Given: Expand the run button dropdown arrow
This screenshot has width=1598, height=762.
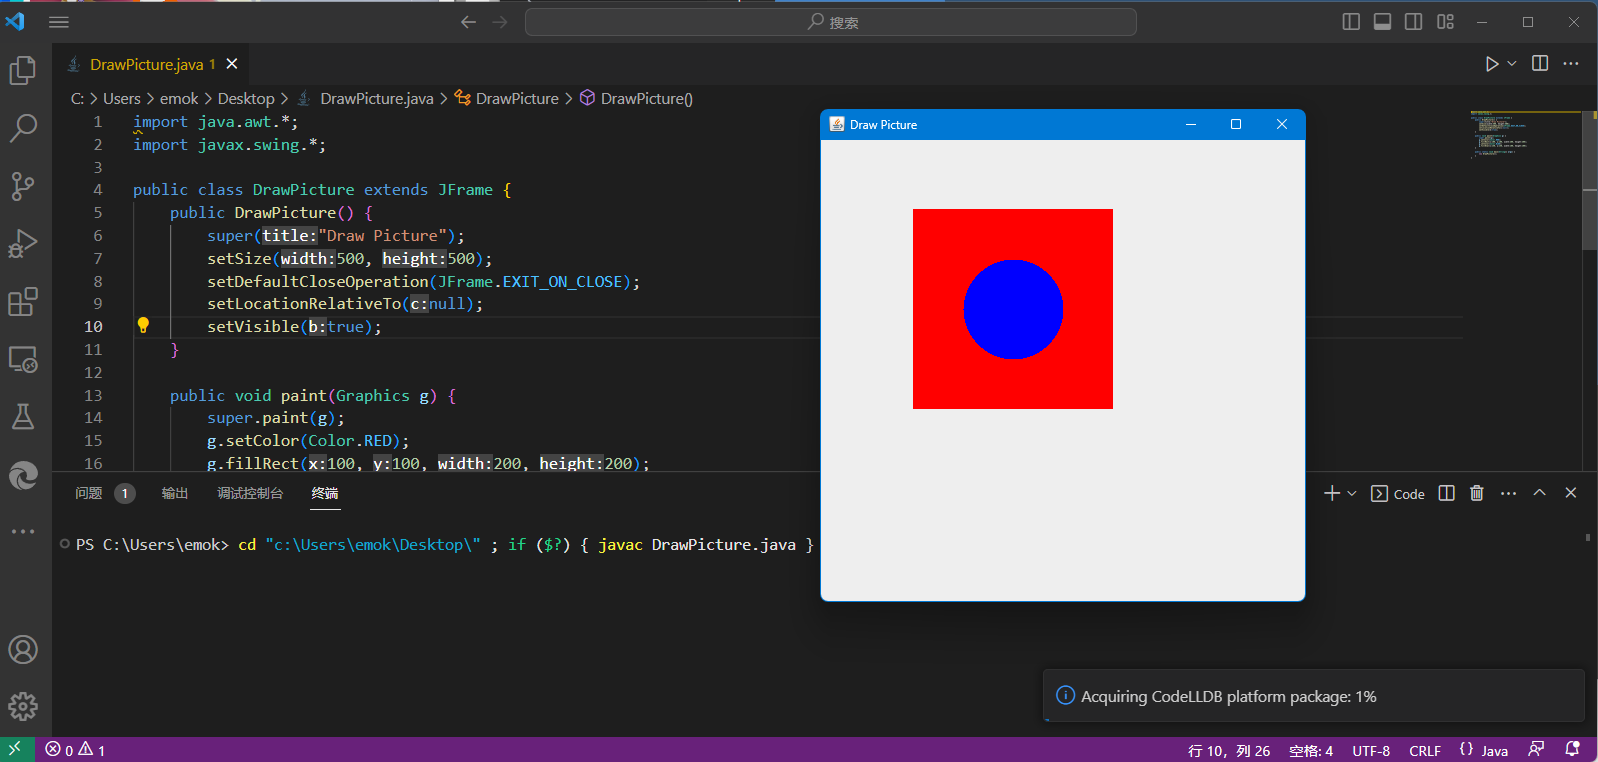Looking at the screenshot, I should 1512,64.
